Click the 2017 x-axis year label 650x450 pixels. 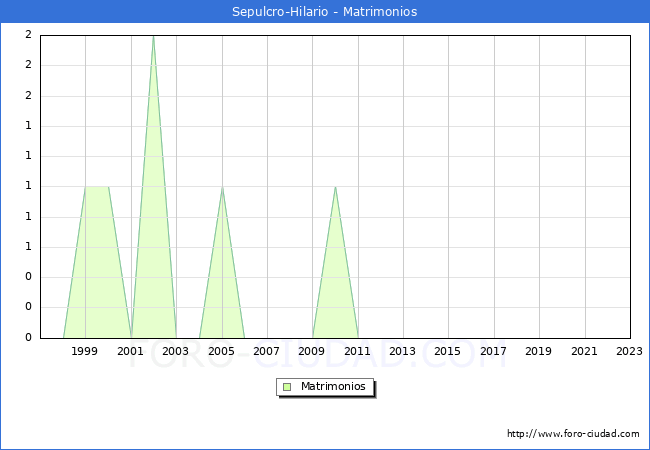[493, 351]
